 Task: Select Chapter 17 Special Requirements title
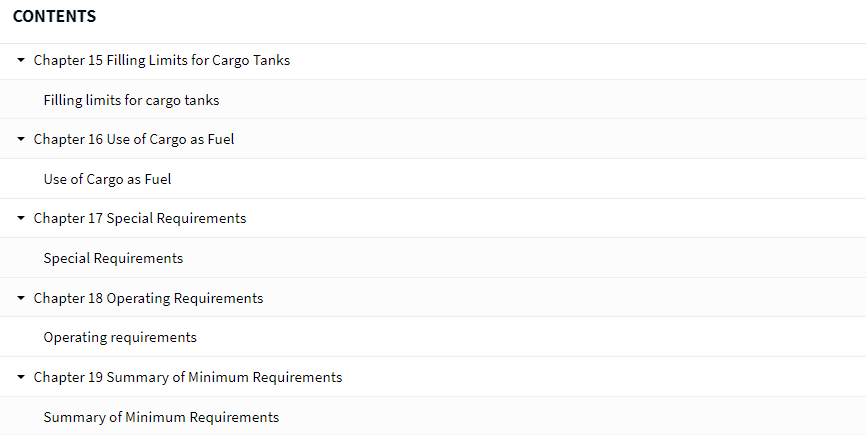(140, 218)
